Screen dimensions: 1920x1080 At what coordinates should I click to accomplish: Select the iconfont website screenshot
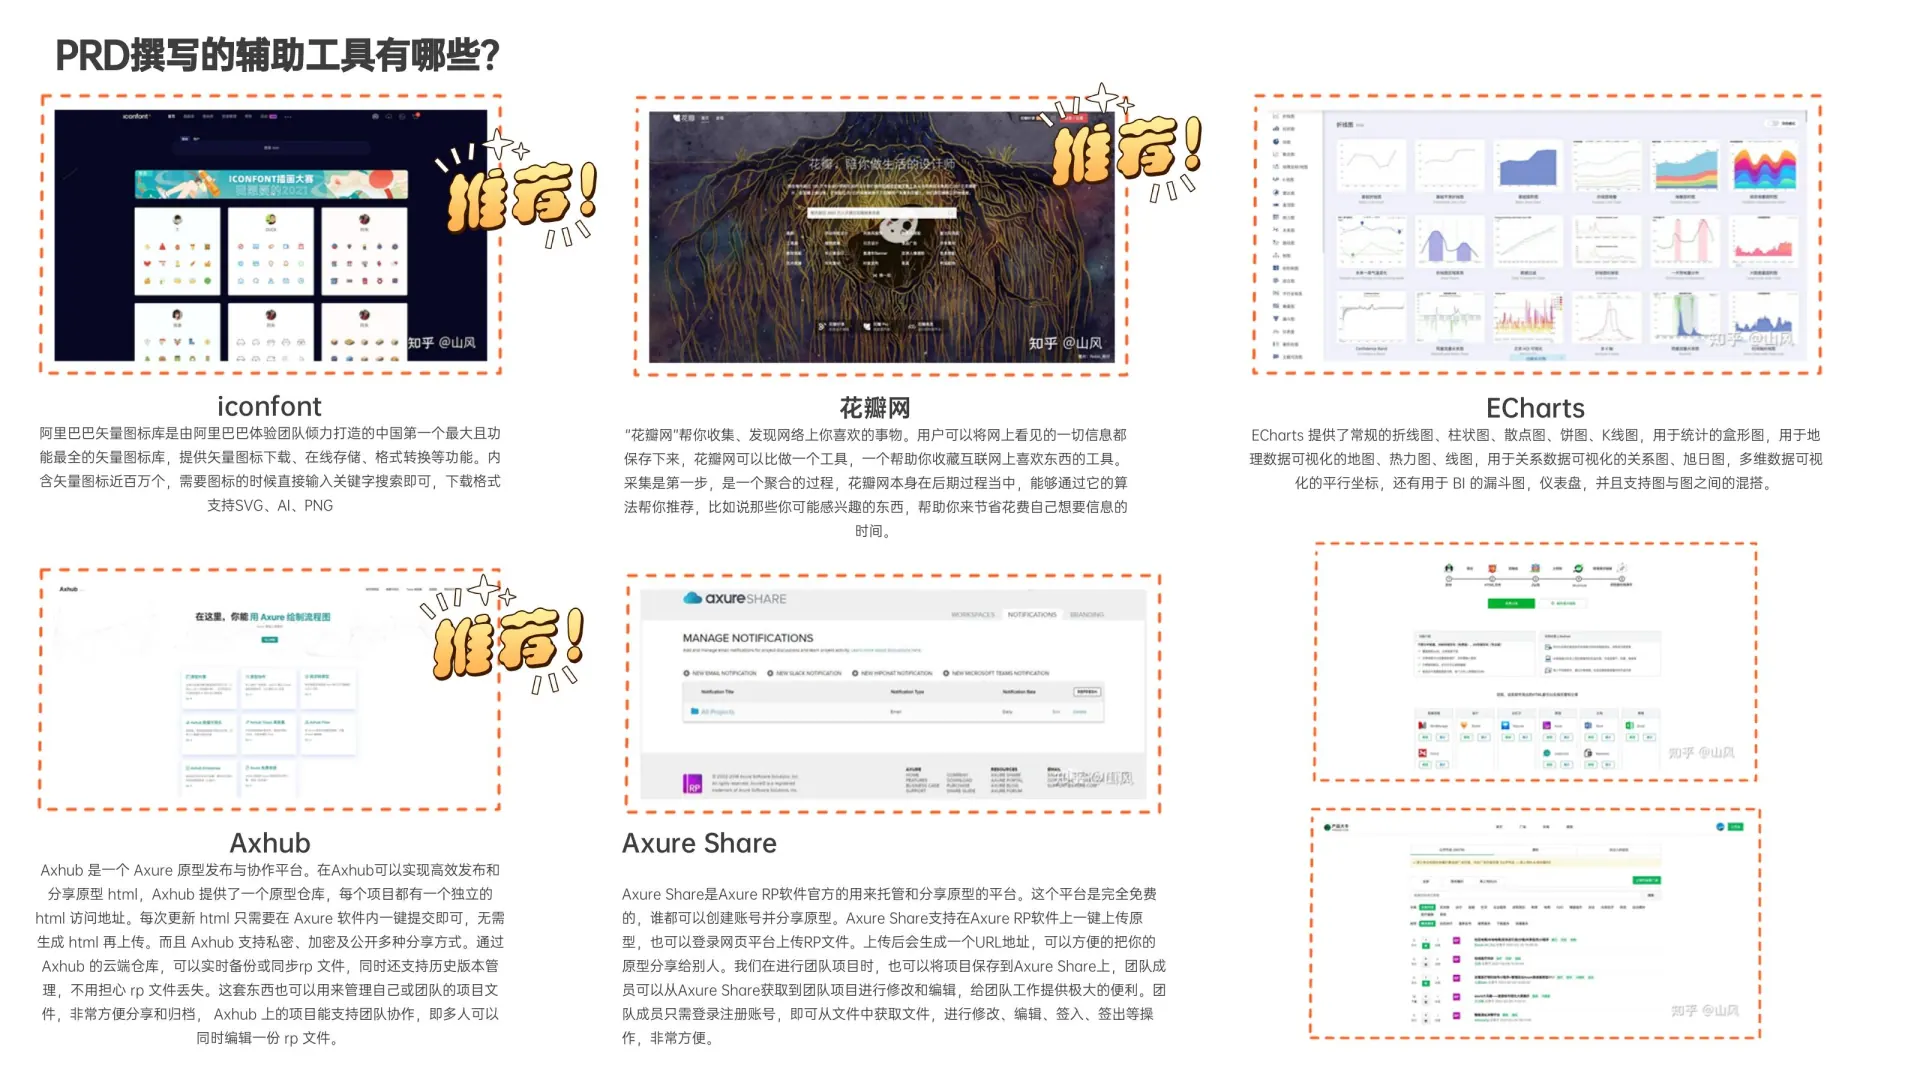(270, 235)
